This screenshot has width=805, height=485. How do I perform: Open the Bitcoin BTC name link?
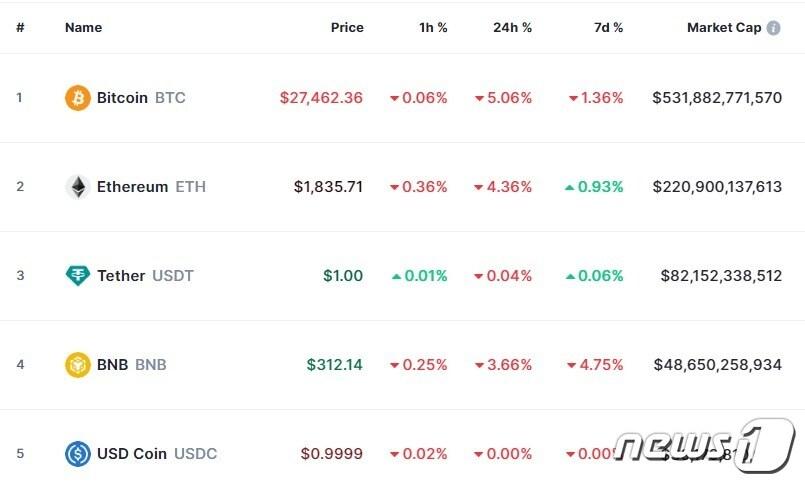pyautogui.click(x=140, y=98)
